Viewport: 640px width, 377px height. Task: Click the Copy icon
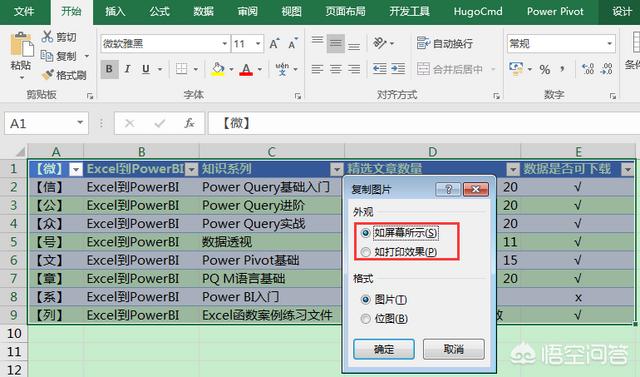pos(47,55)
